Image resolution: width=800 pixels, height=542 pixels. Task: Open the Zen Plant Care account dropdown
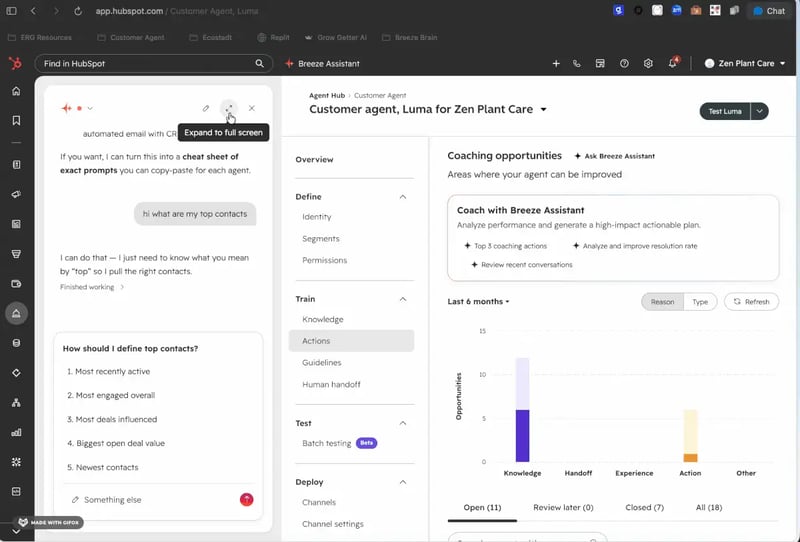(744, 63)
